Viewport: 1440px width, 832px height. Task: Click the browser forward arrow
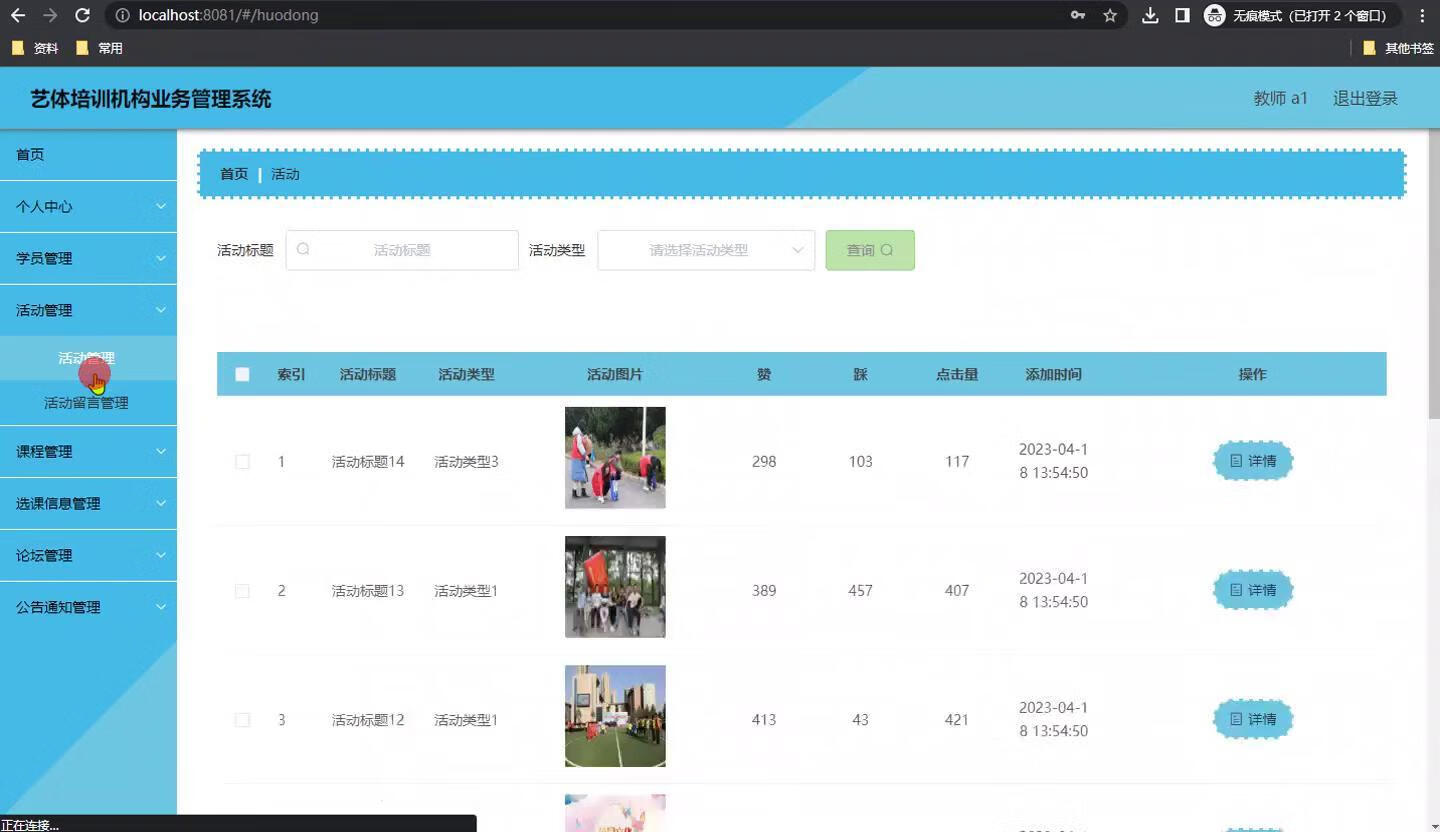click(x=50, y=15)
